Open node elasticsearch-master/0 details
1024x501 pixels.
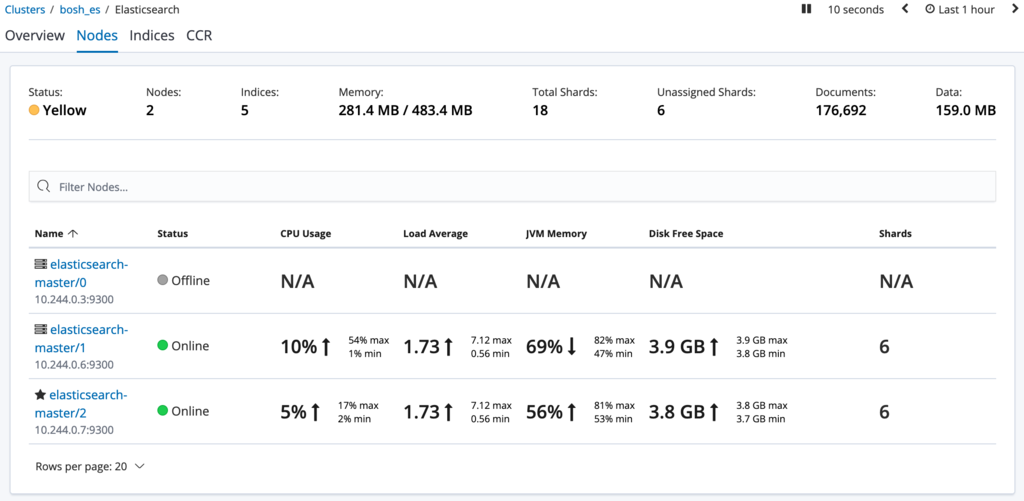[x=81, y=272]
